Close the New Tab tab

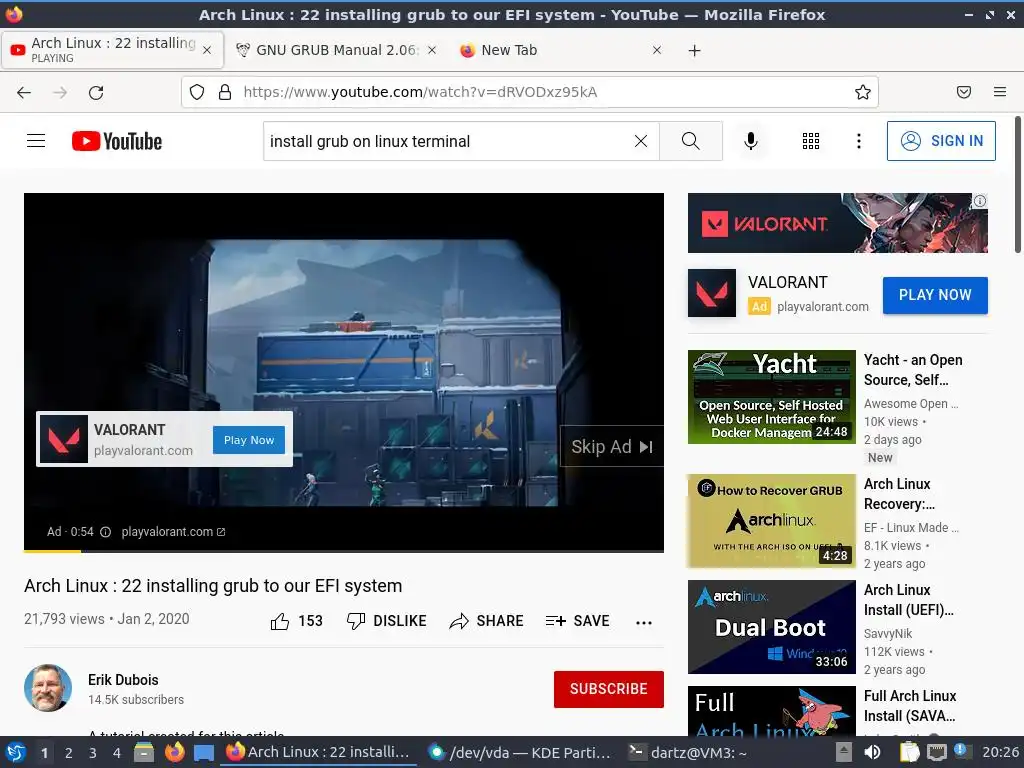[x=657, y=50]
